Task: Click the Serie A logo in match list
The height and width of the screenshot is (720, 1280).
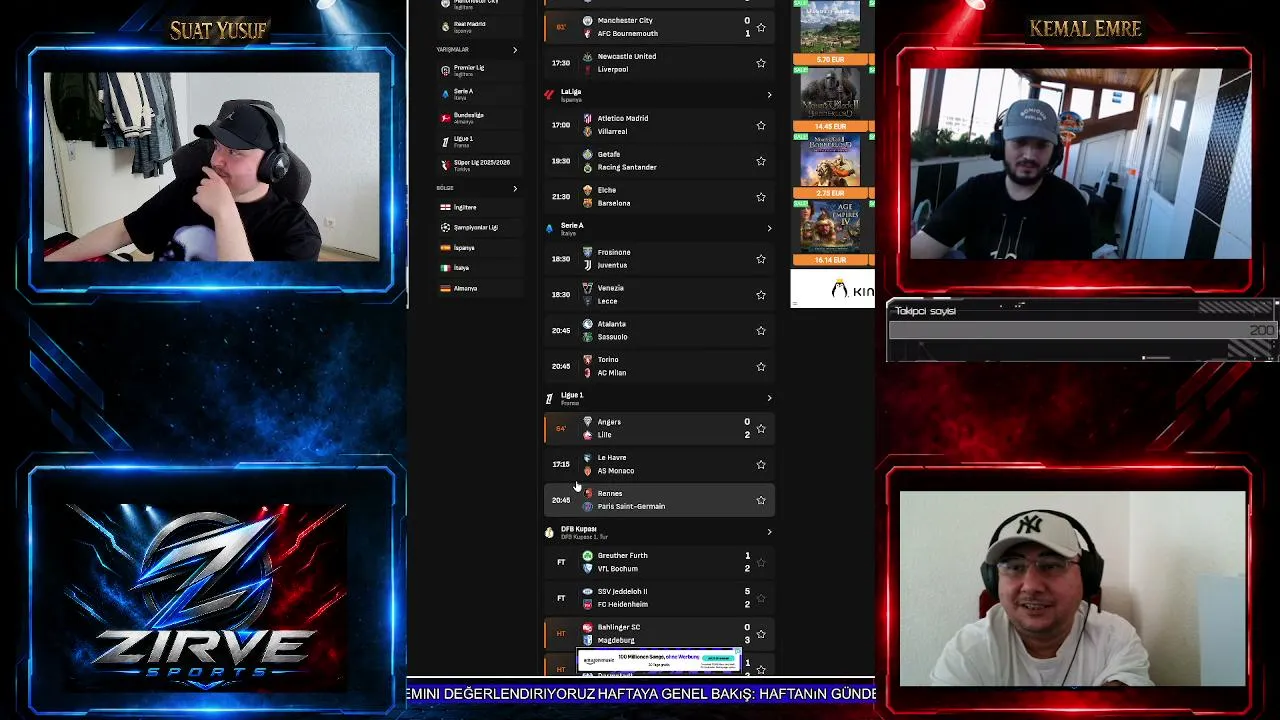Action: (549, 229)
